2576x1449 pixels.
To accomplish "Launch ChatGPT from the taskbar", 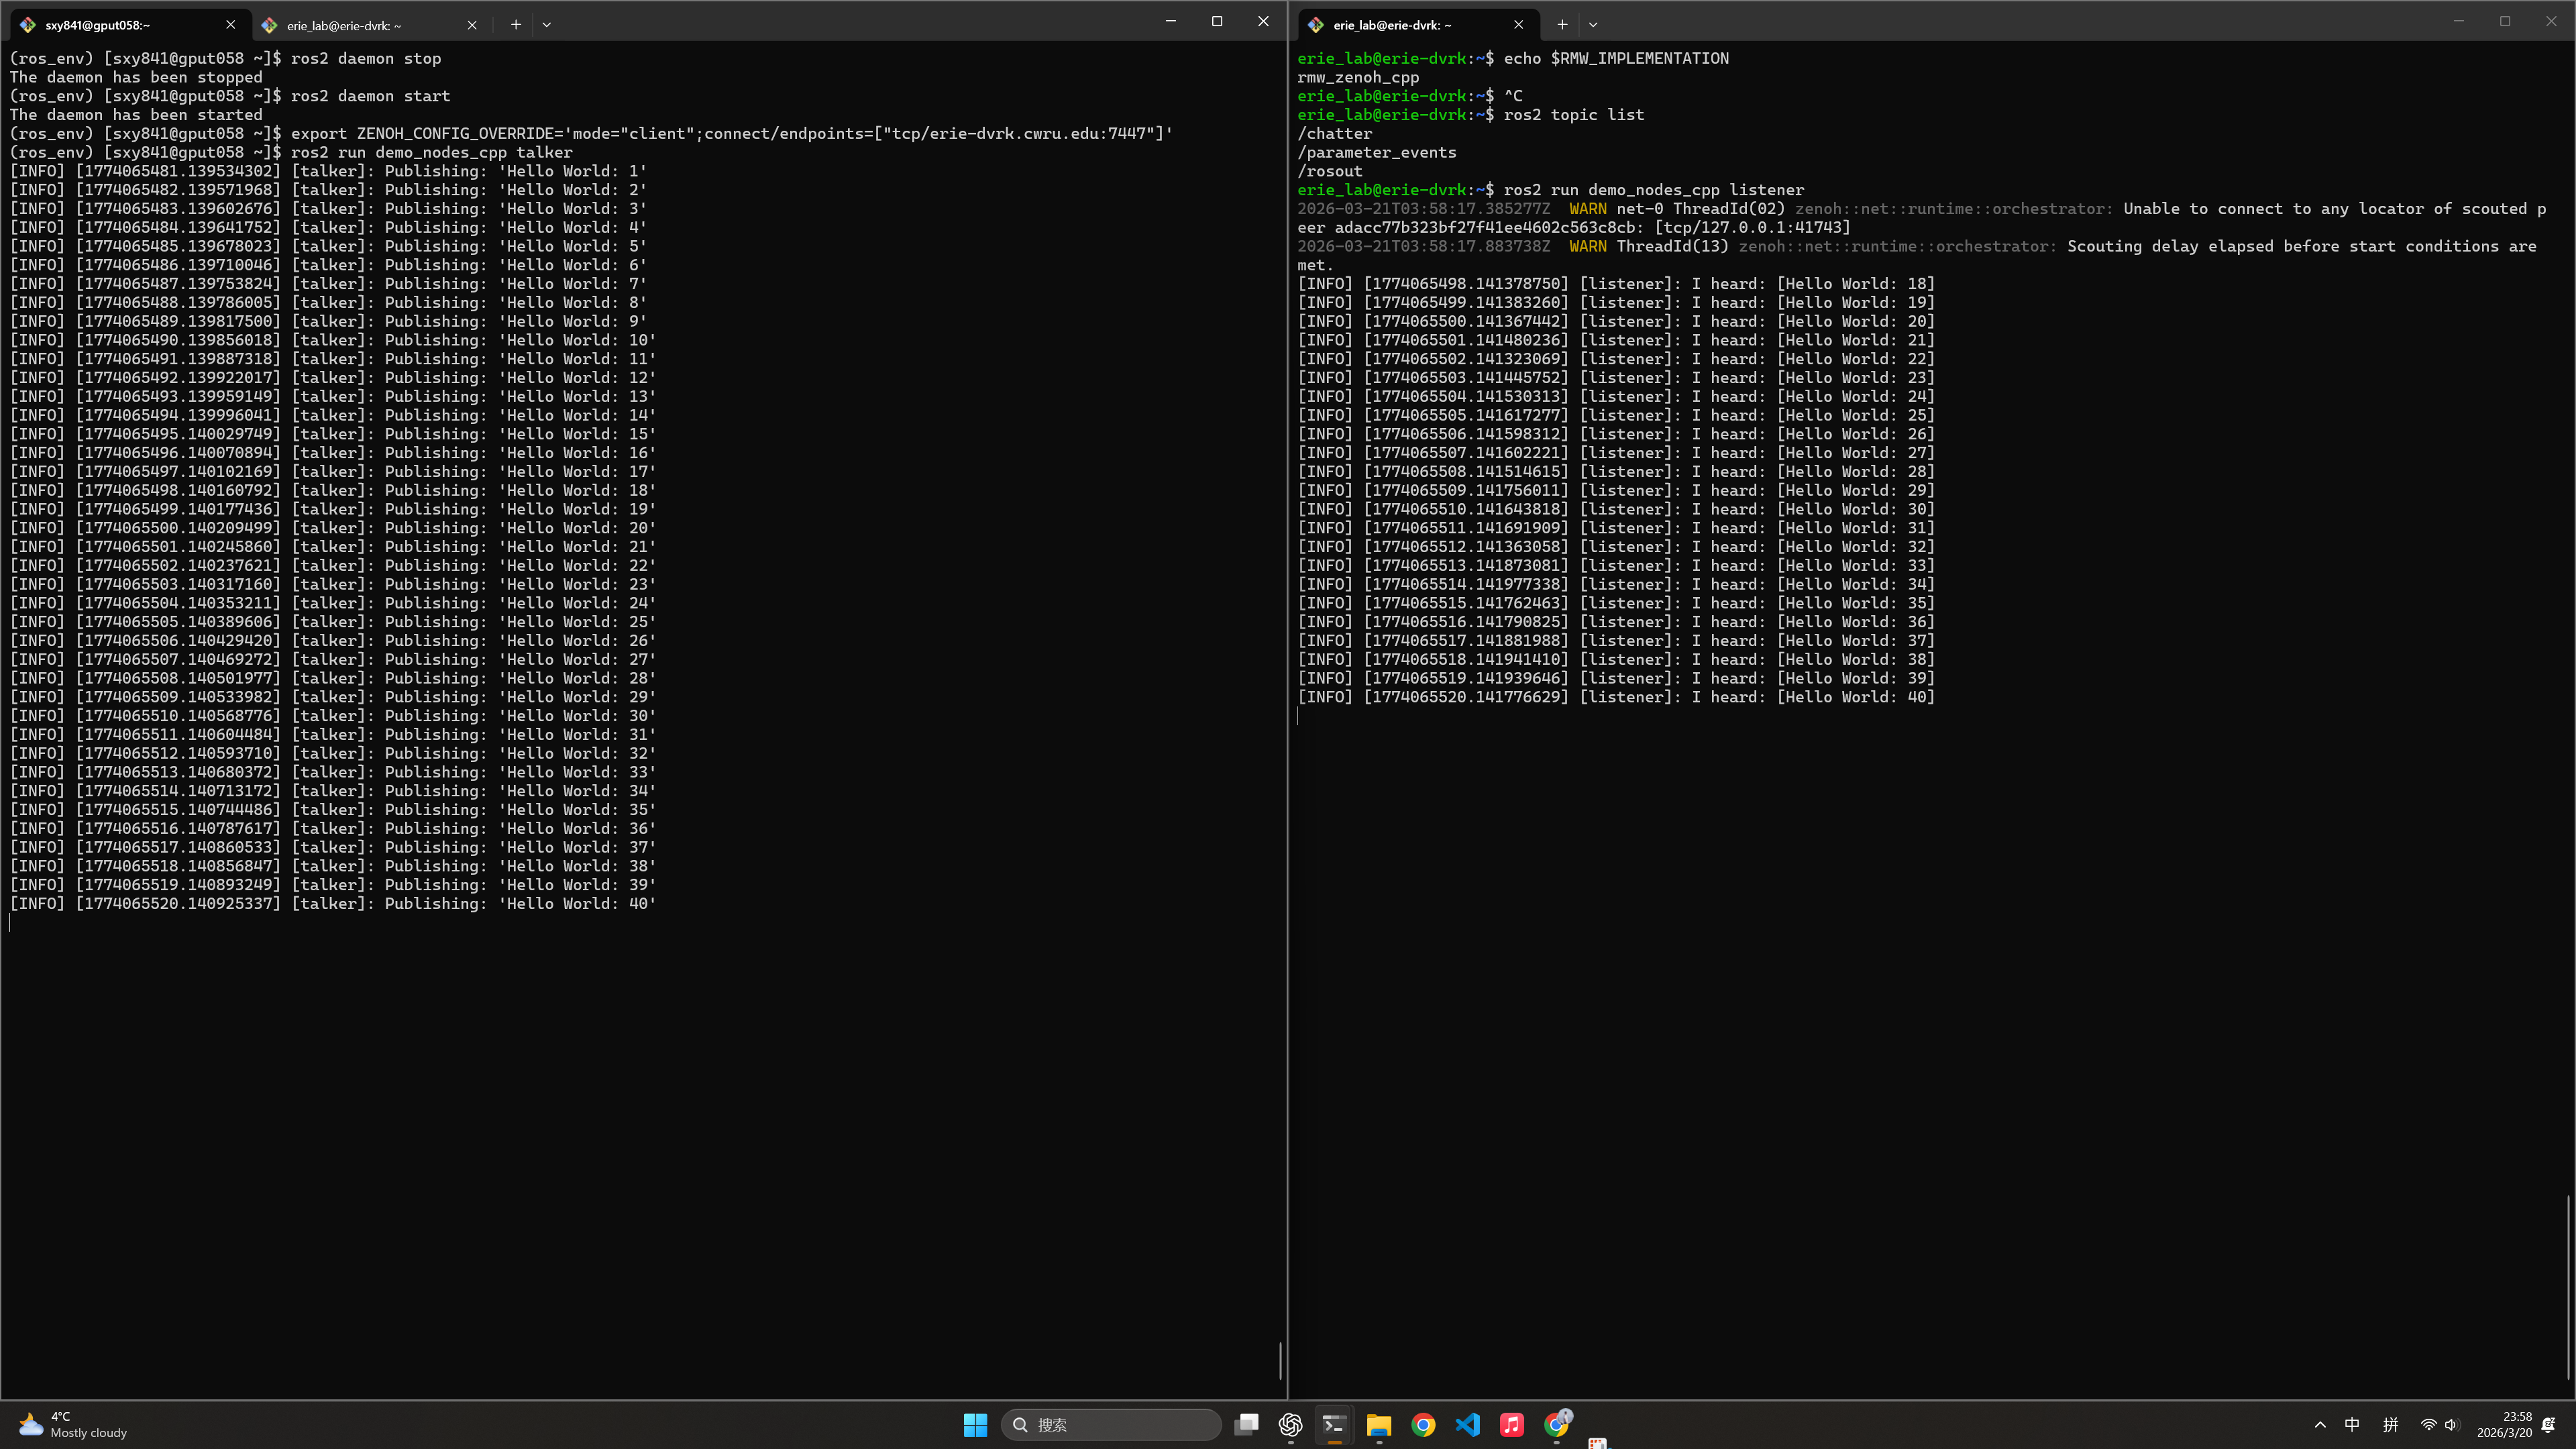I will click(1290, 1425).
